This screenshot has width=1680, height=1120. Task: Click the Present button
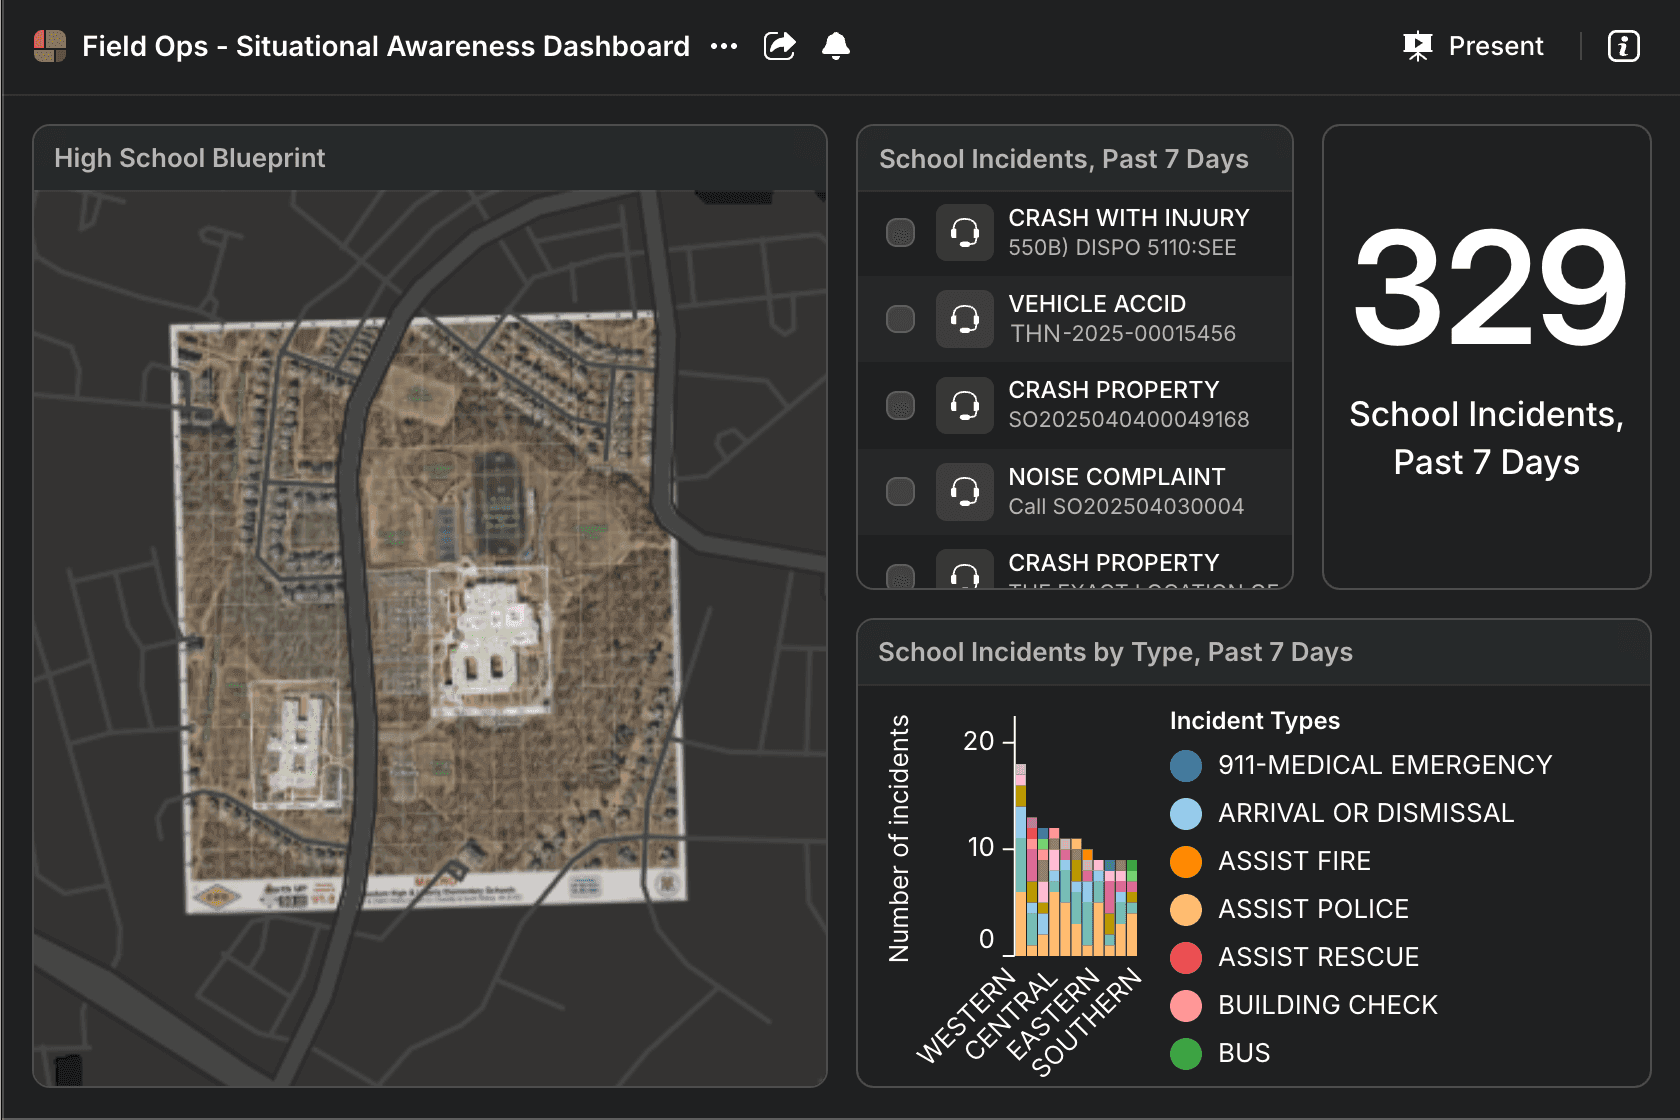[1474, 46]
